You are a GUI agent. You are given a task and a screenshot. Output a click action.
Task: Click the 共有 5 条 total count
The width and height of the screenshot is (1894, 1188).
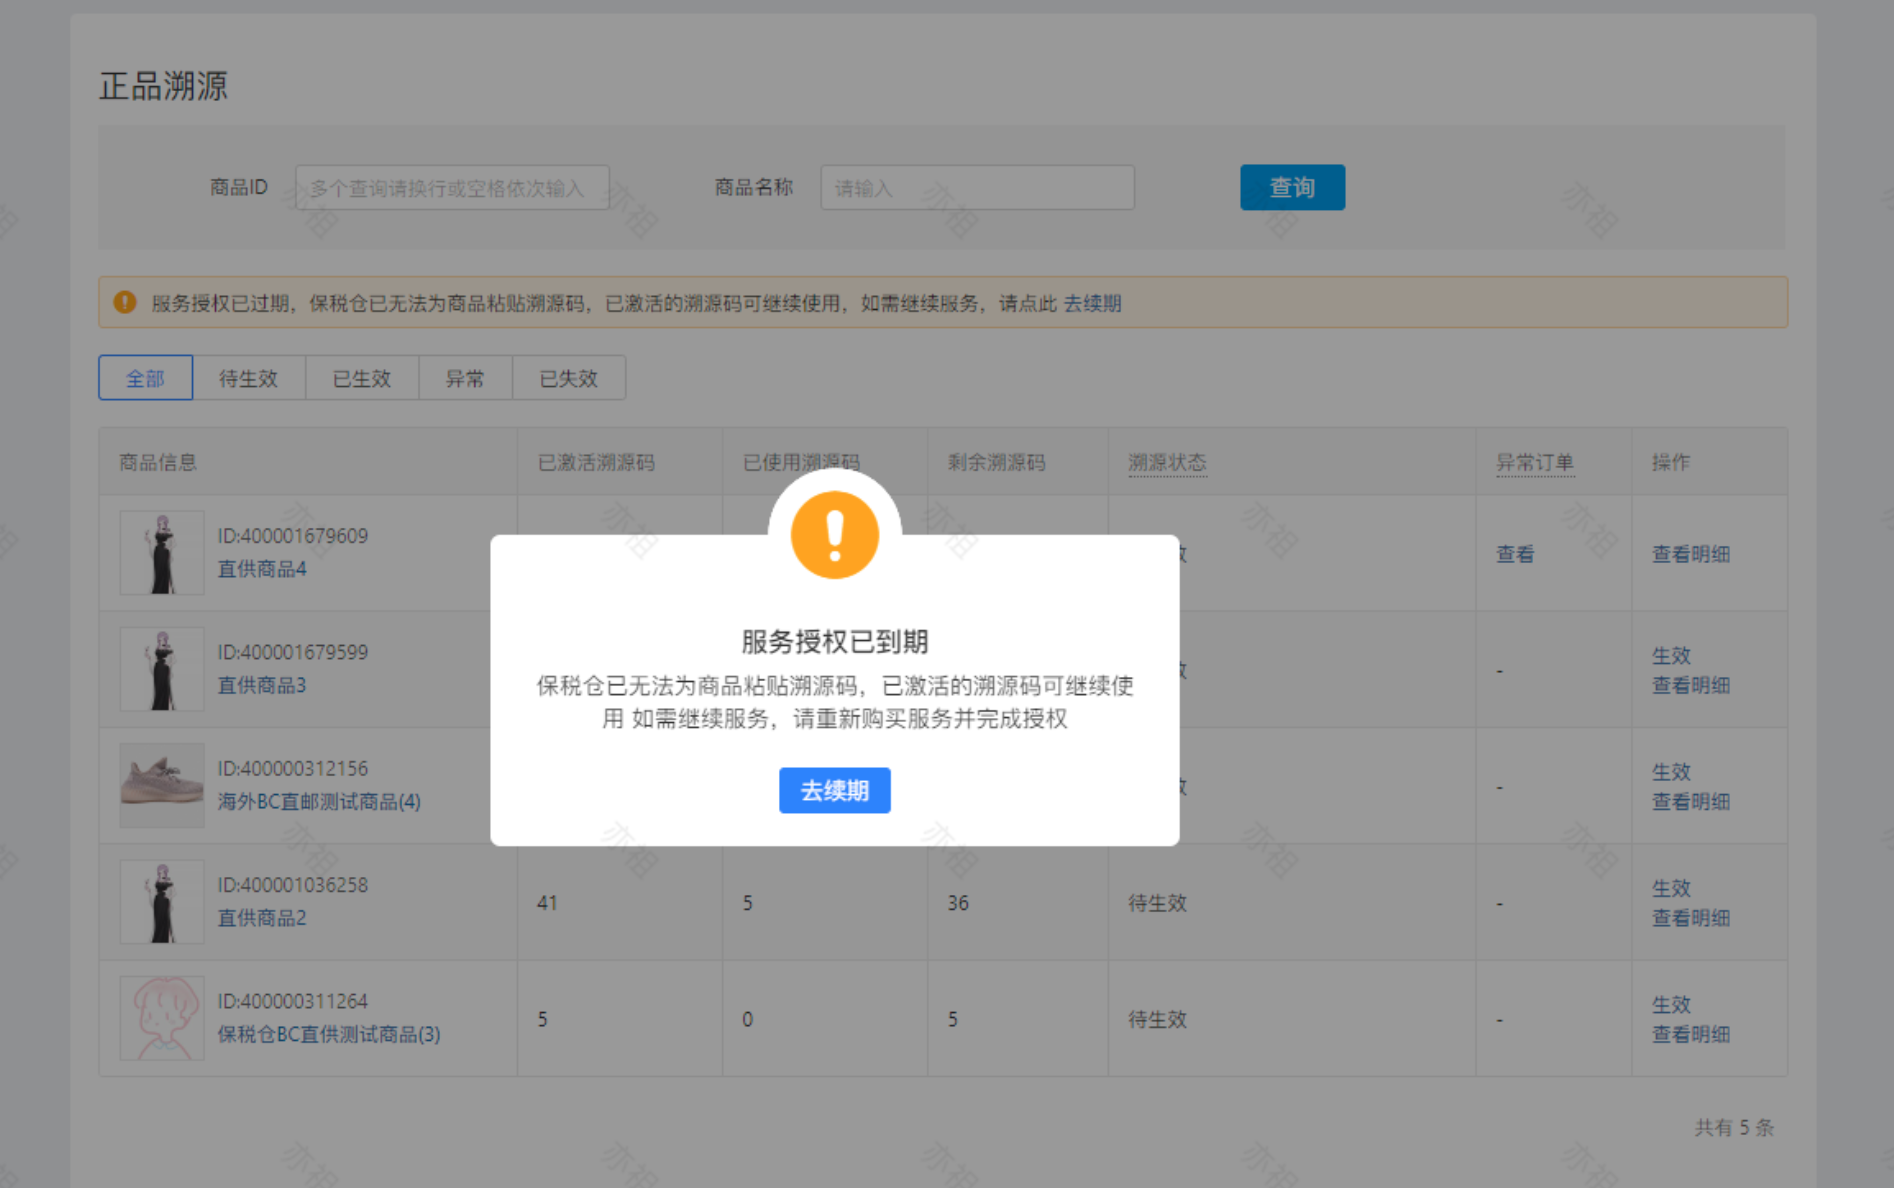click(x=1734, y=1127)
